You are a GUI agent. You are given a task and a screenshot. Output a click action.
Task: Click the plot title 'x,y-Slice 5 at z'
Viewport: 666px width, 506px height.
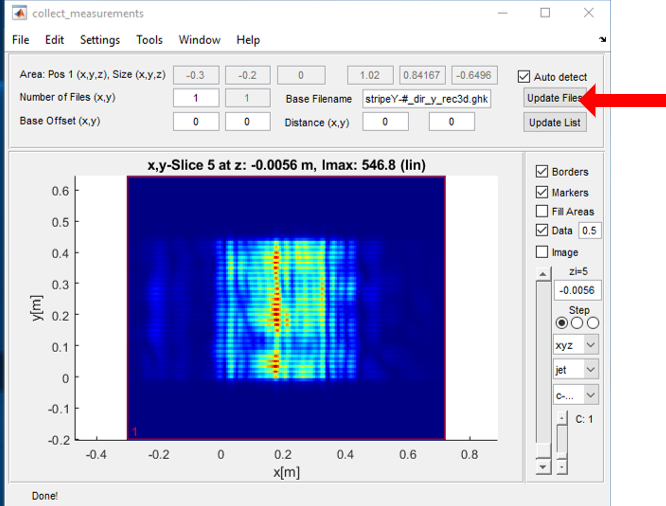click(x=286, y=165)
